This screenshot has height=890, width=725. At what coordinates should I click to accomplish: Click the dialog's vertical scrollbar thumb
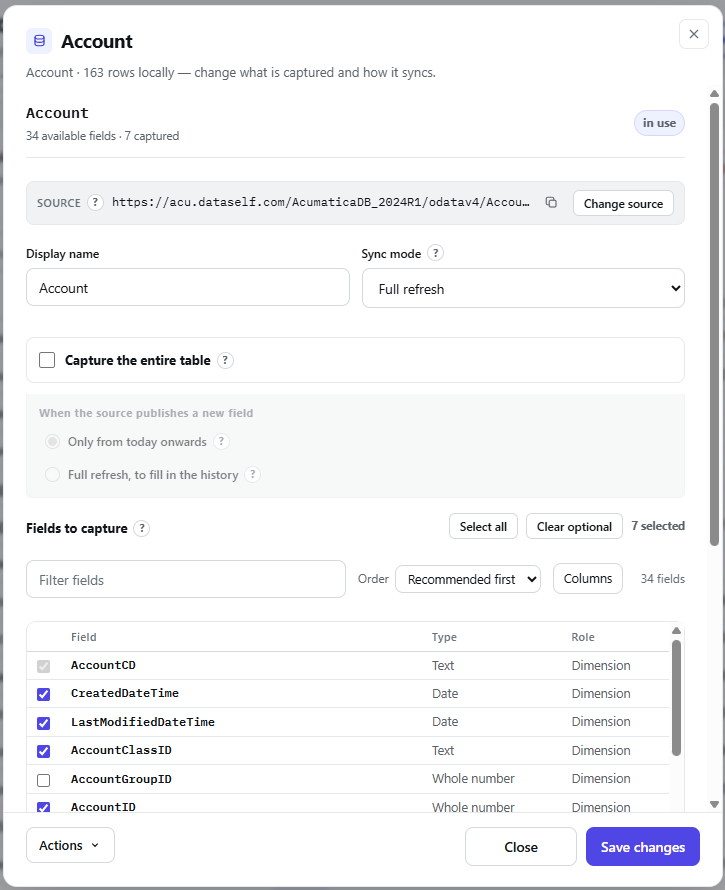[x=714, y=325]
